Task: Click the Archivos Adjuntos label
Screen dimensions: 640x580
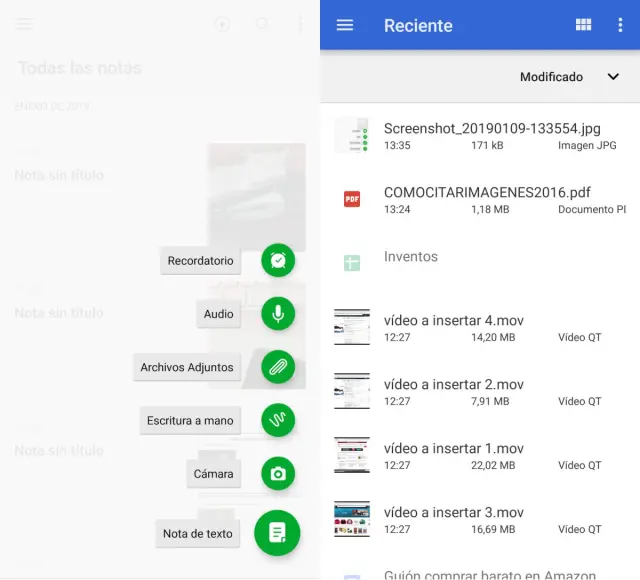Action: click(x=187, y=368)
